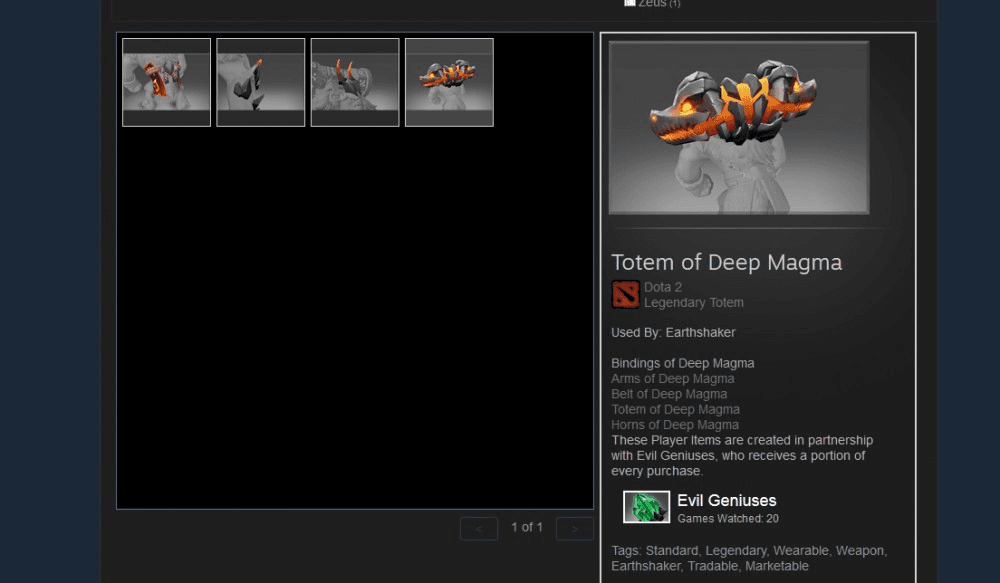Click Belt of Deep Magma in set list

tap(669, 394)
